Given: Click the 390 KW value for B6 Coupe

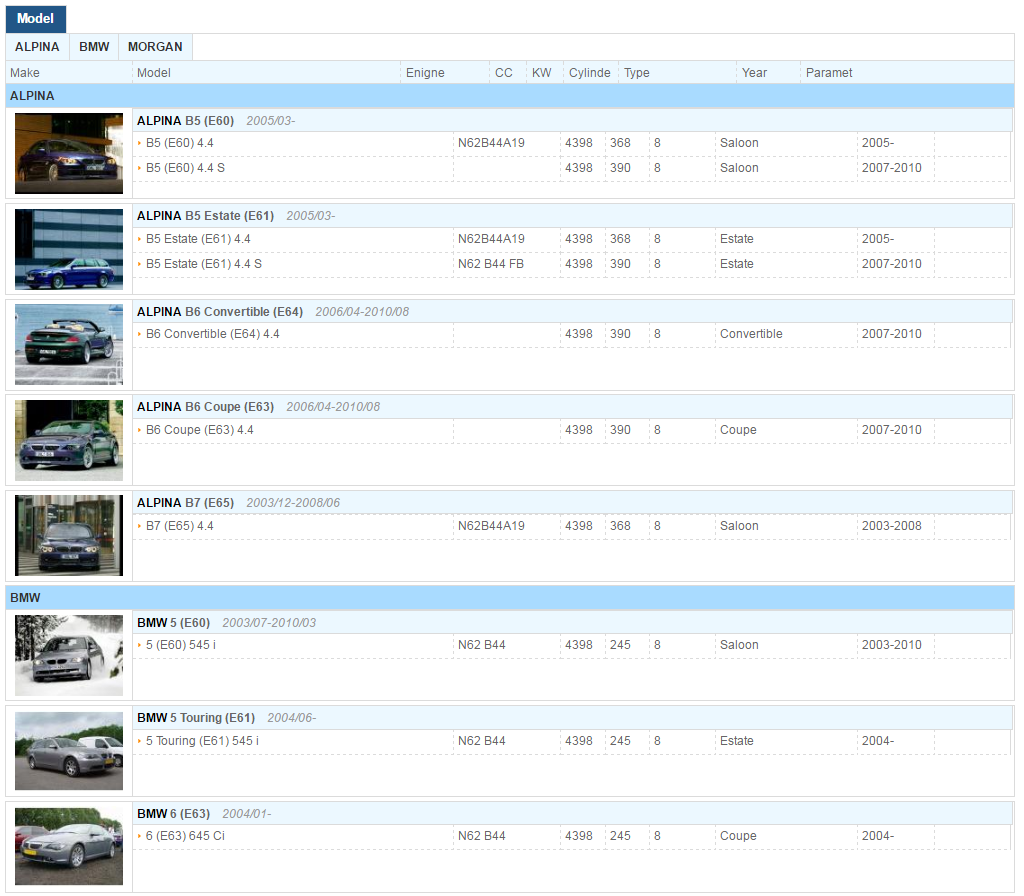Looking at the screenshot, I should (x=620, y=430).
